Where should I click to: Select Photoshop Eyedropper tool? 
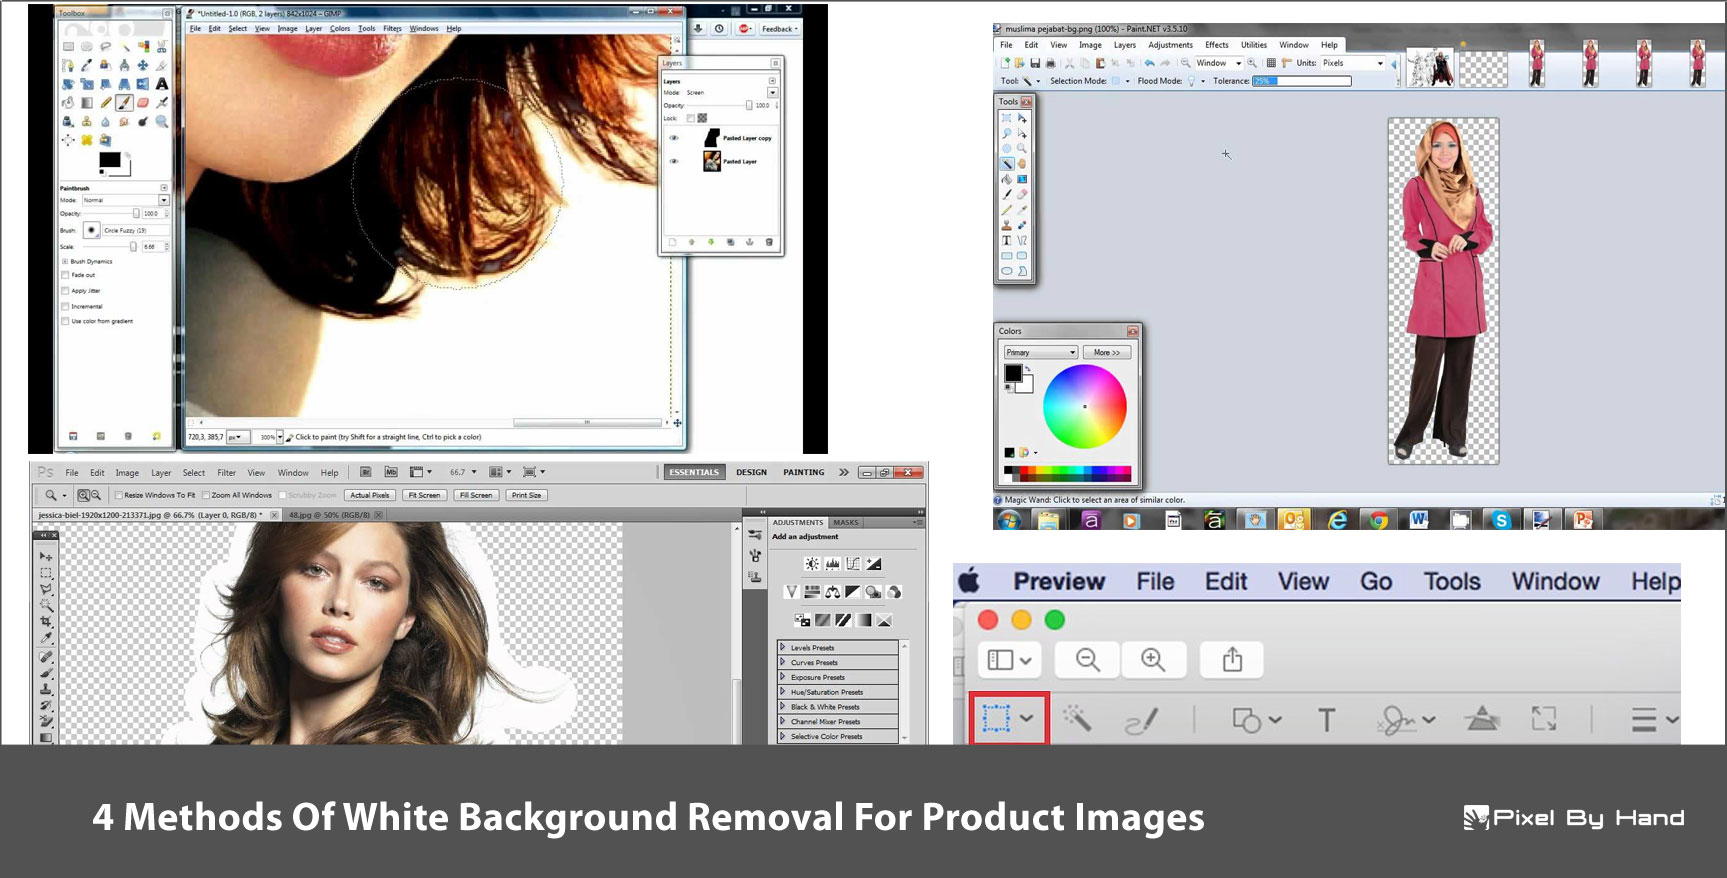pos(46,637)
